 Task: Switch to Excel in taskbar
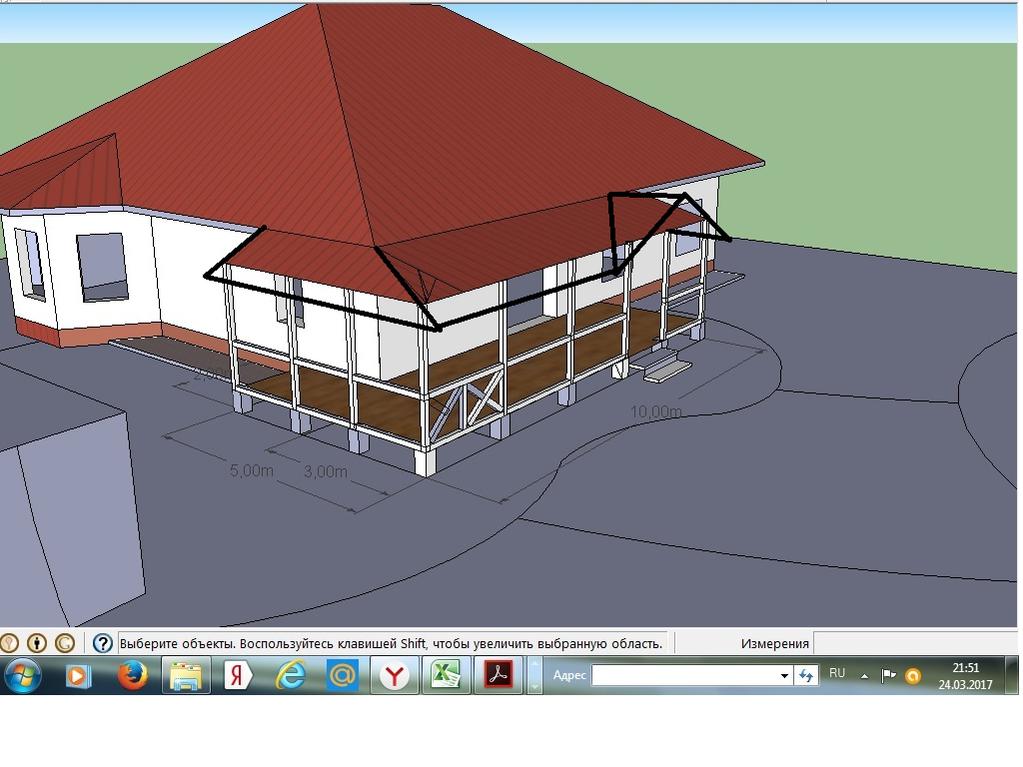click(x=445, y=676)
